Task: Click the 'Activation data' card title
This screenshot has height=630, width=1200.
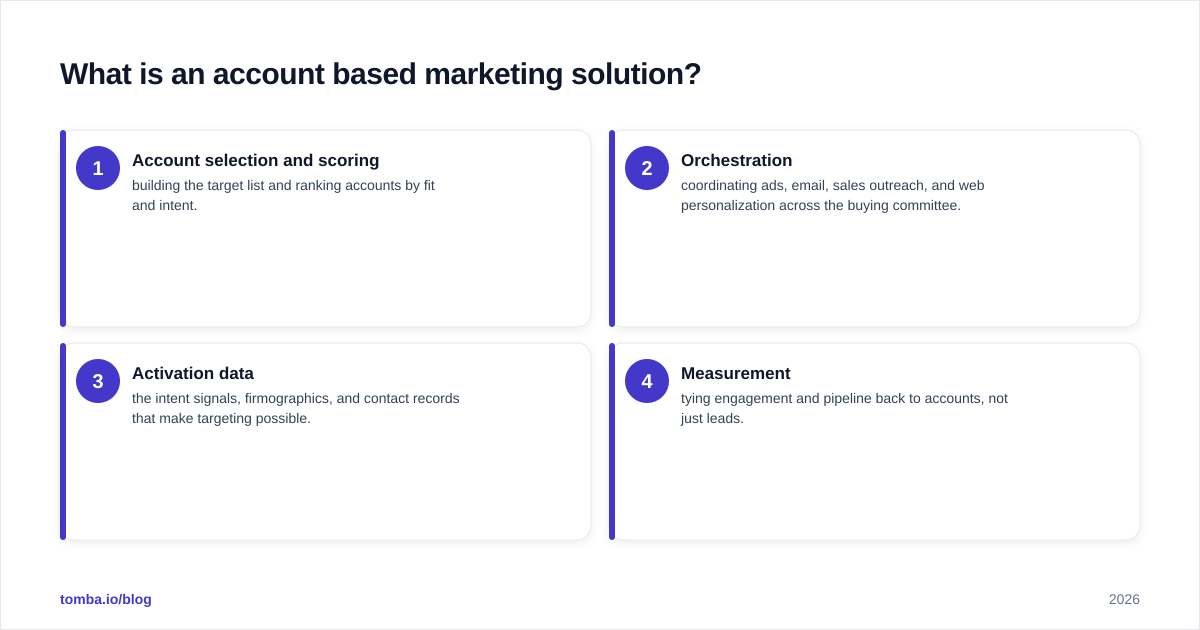Action: pos(193,373)
